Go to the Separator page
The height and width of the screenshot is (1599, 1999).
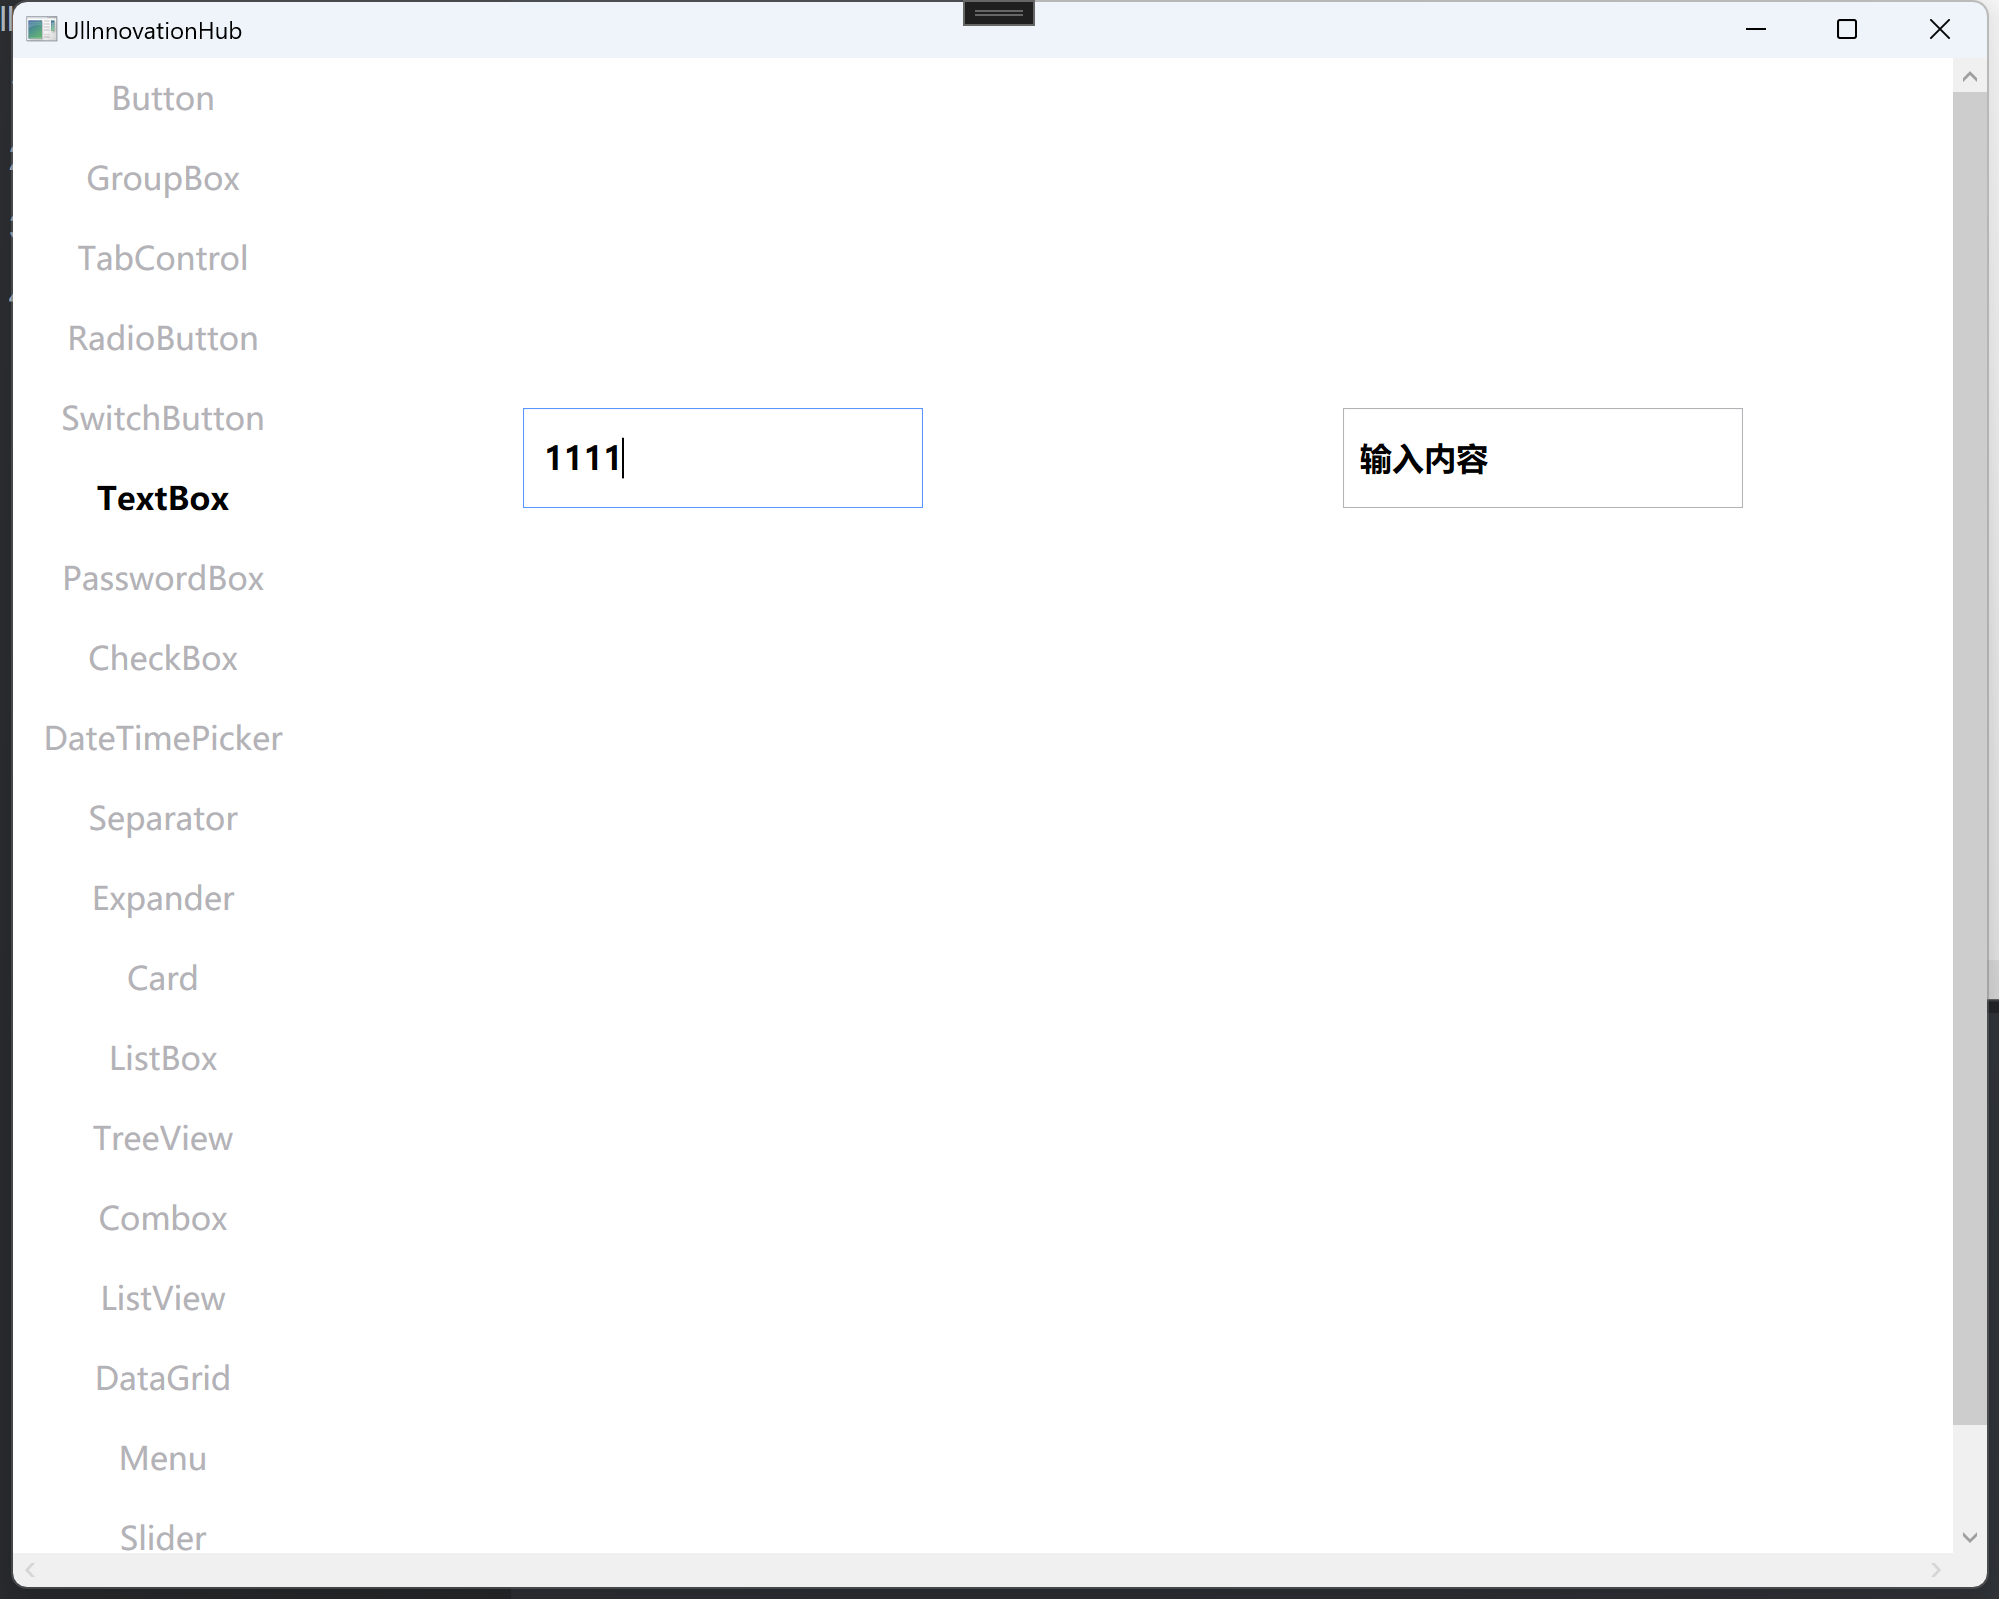163,819
